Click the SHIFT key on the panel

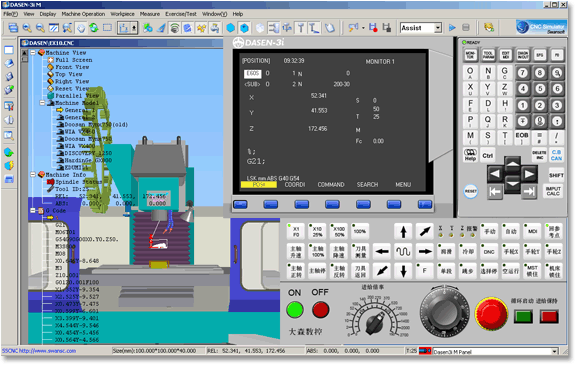(556, 175)
